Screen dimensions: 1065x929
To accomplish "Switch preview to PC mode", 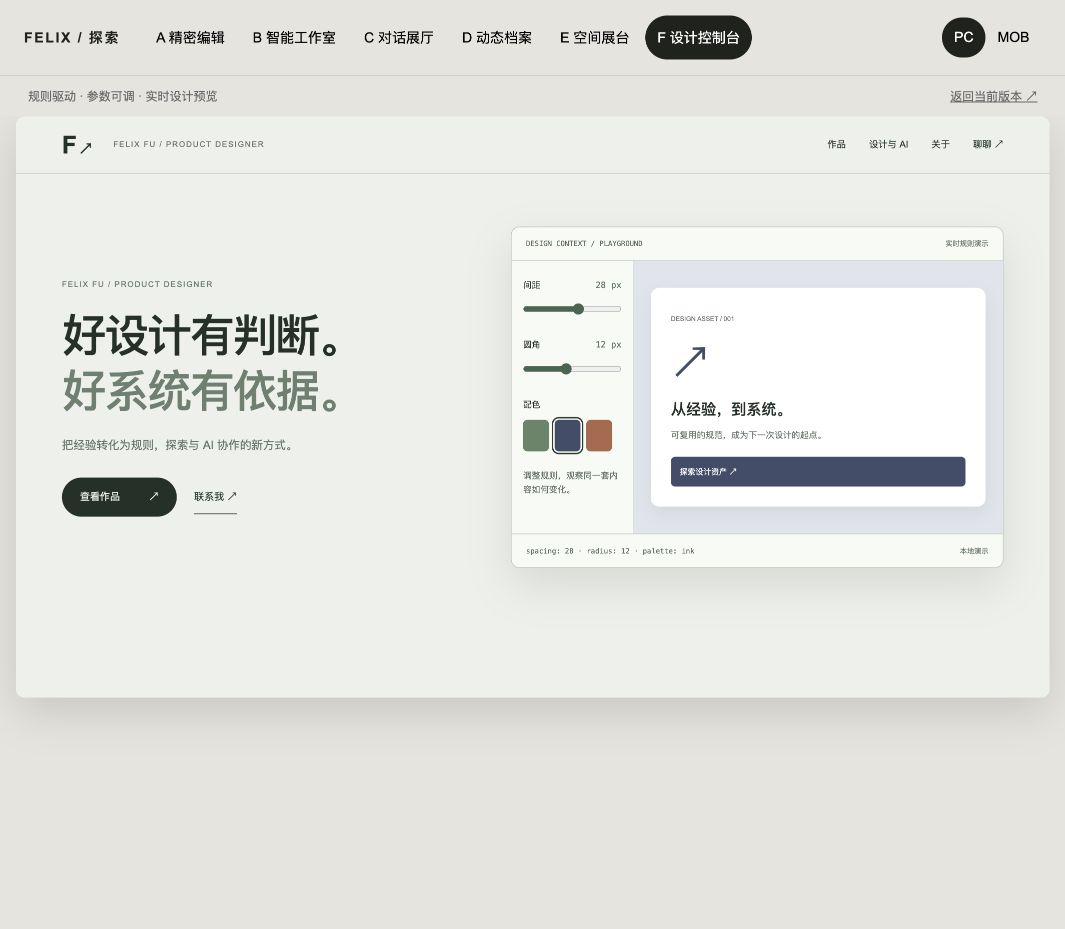I will 963,37.
